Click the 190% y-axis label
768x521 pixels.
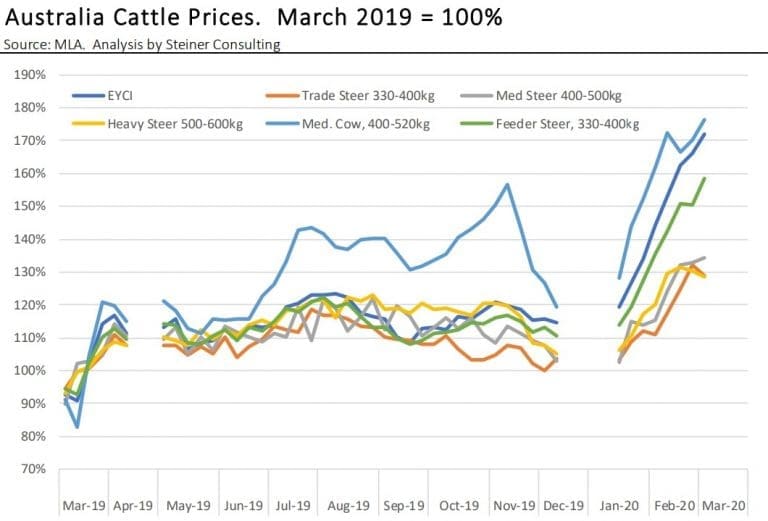[30, 75]
